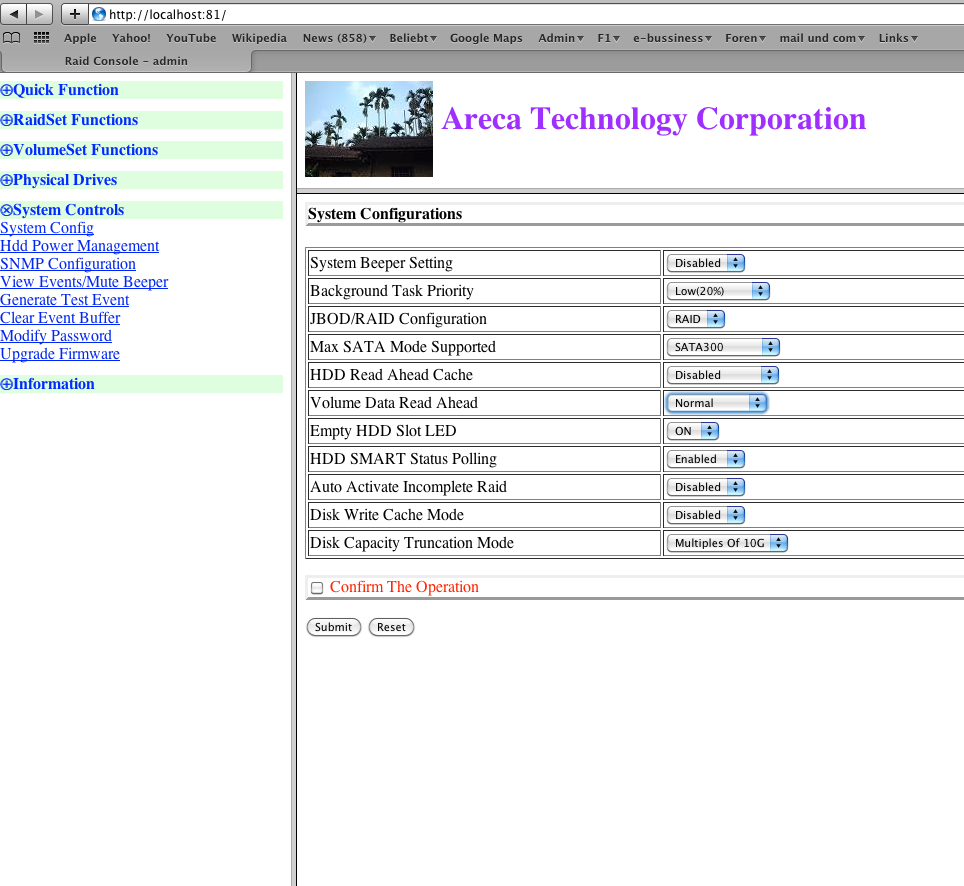The height and width of the screenshot is (886, 964).
Task: Open the Wikipedia bookmark
Action: coord(259,38)
